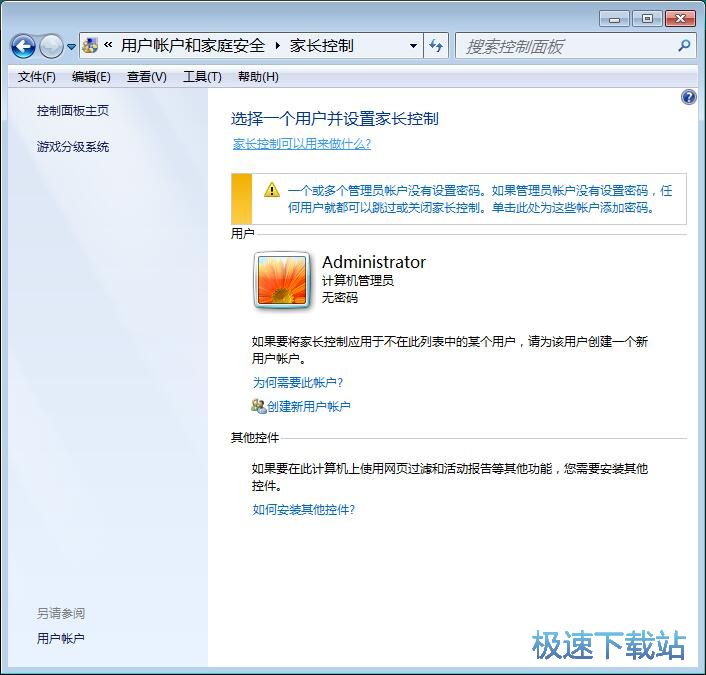Click the users icon beside 创建新用户帐户
Viewport: 706px width, 675px height.
click(x=258, y=406)
